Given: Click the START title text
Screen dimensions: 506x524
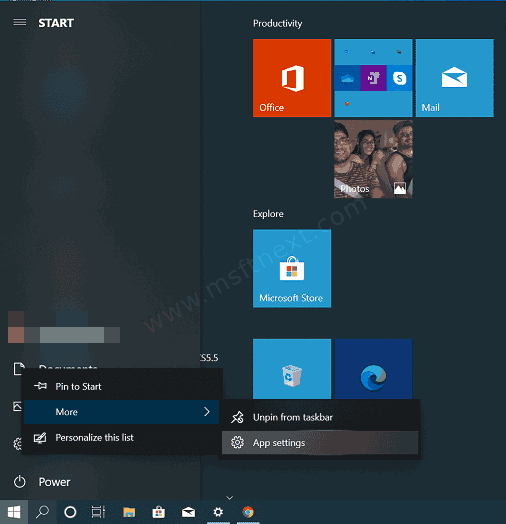Looking at the screenshot, I should (x=56, y=23).
